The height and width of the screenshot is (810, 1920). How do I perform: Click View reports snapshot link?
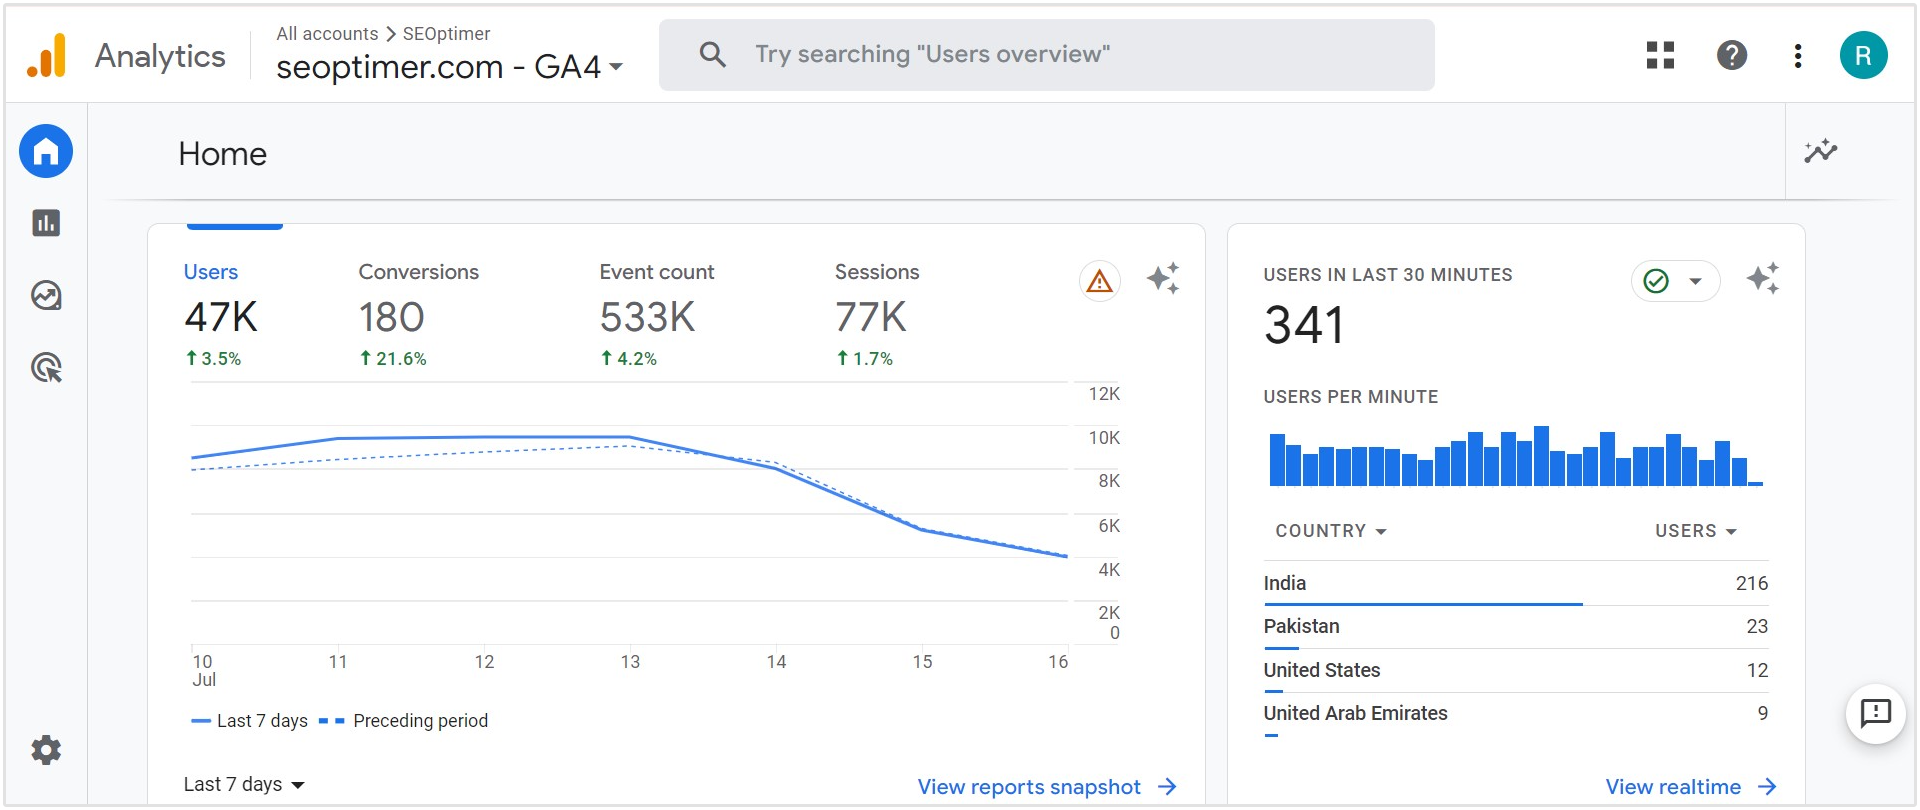tap(1046, 787)
